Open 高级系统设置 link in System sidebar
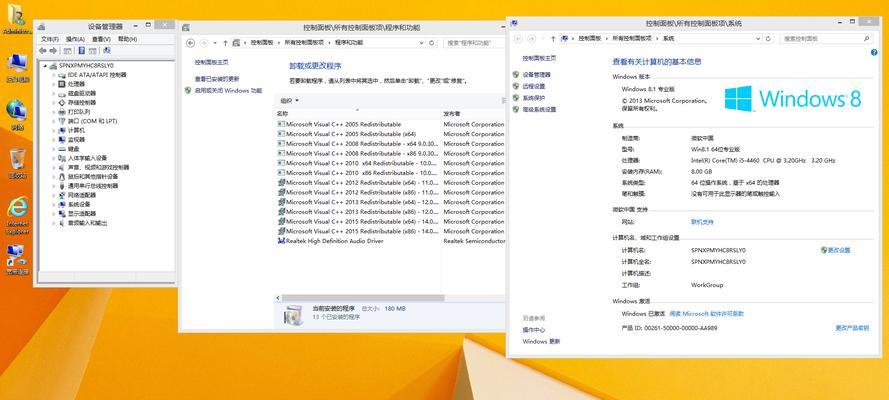Screen dimensions: 889x400 click(x=539, y=109)
